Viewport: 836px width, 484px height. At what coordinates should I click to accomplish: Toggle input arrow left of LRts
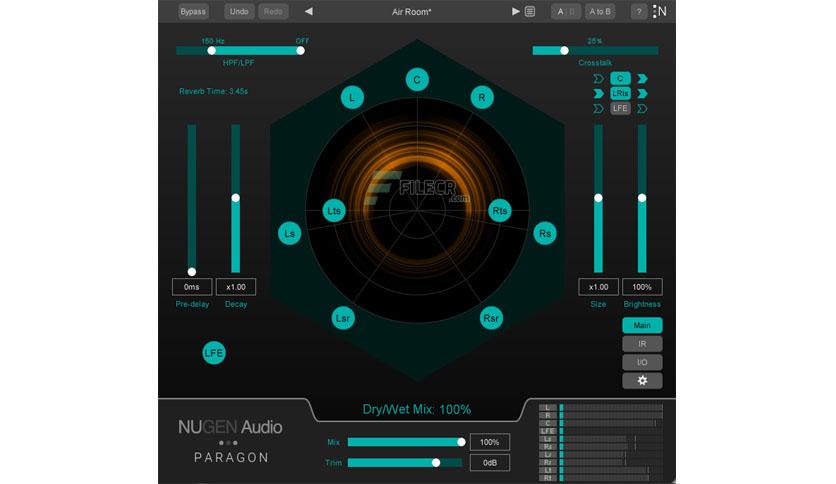coord(598,94)
